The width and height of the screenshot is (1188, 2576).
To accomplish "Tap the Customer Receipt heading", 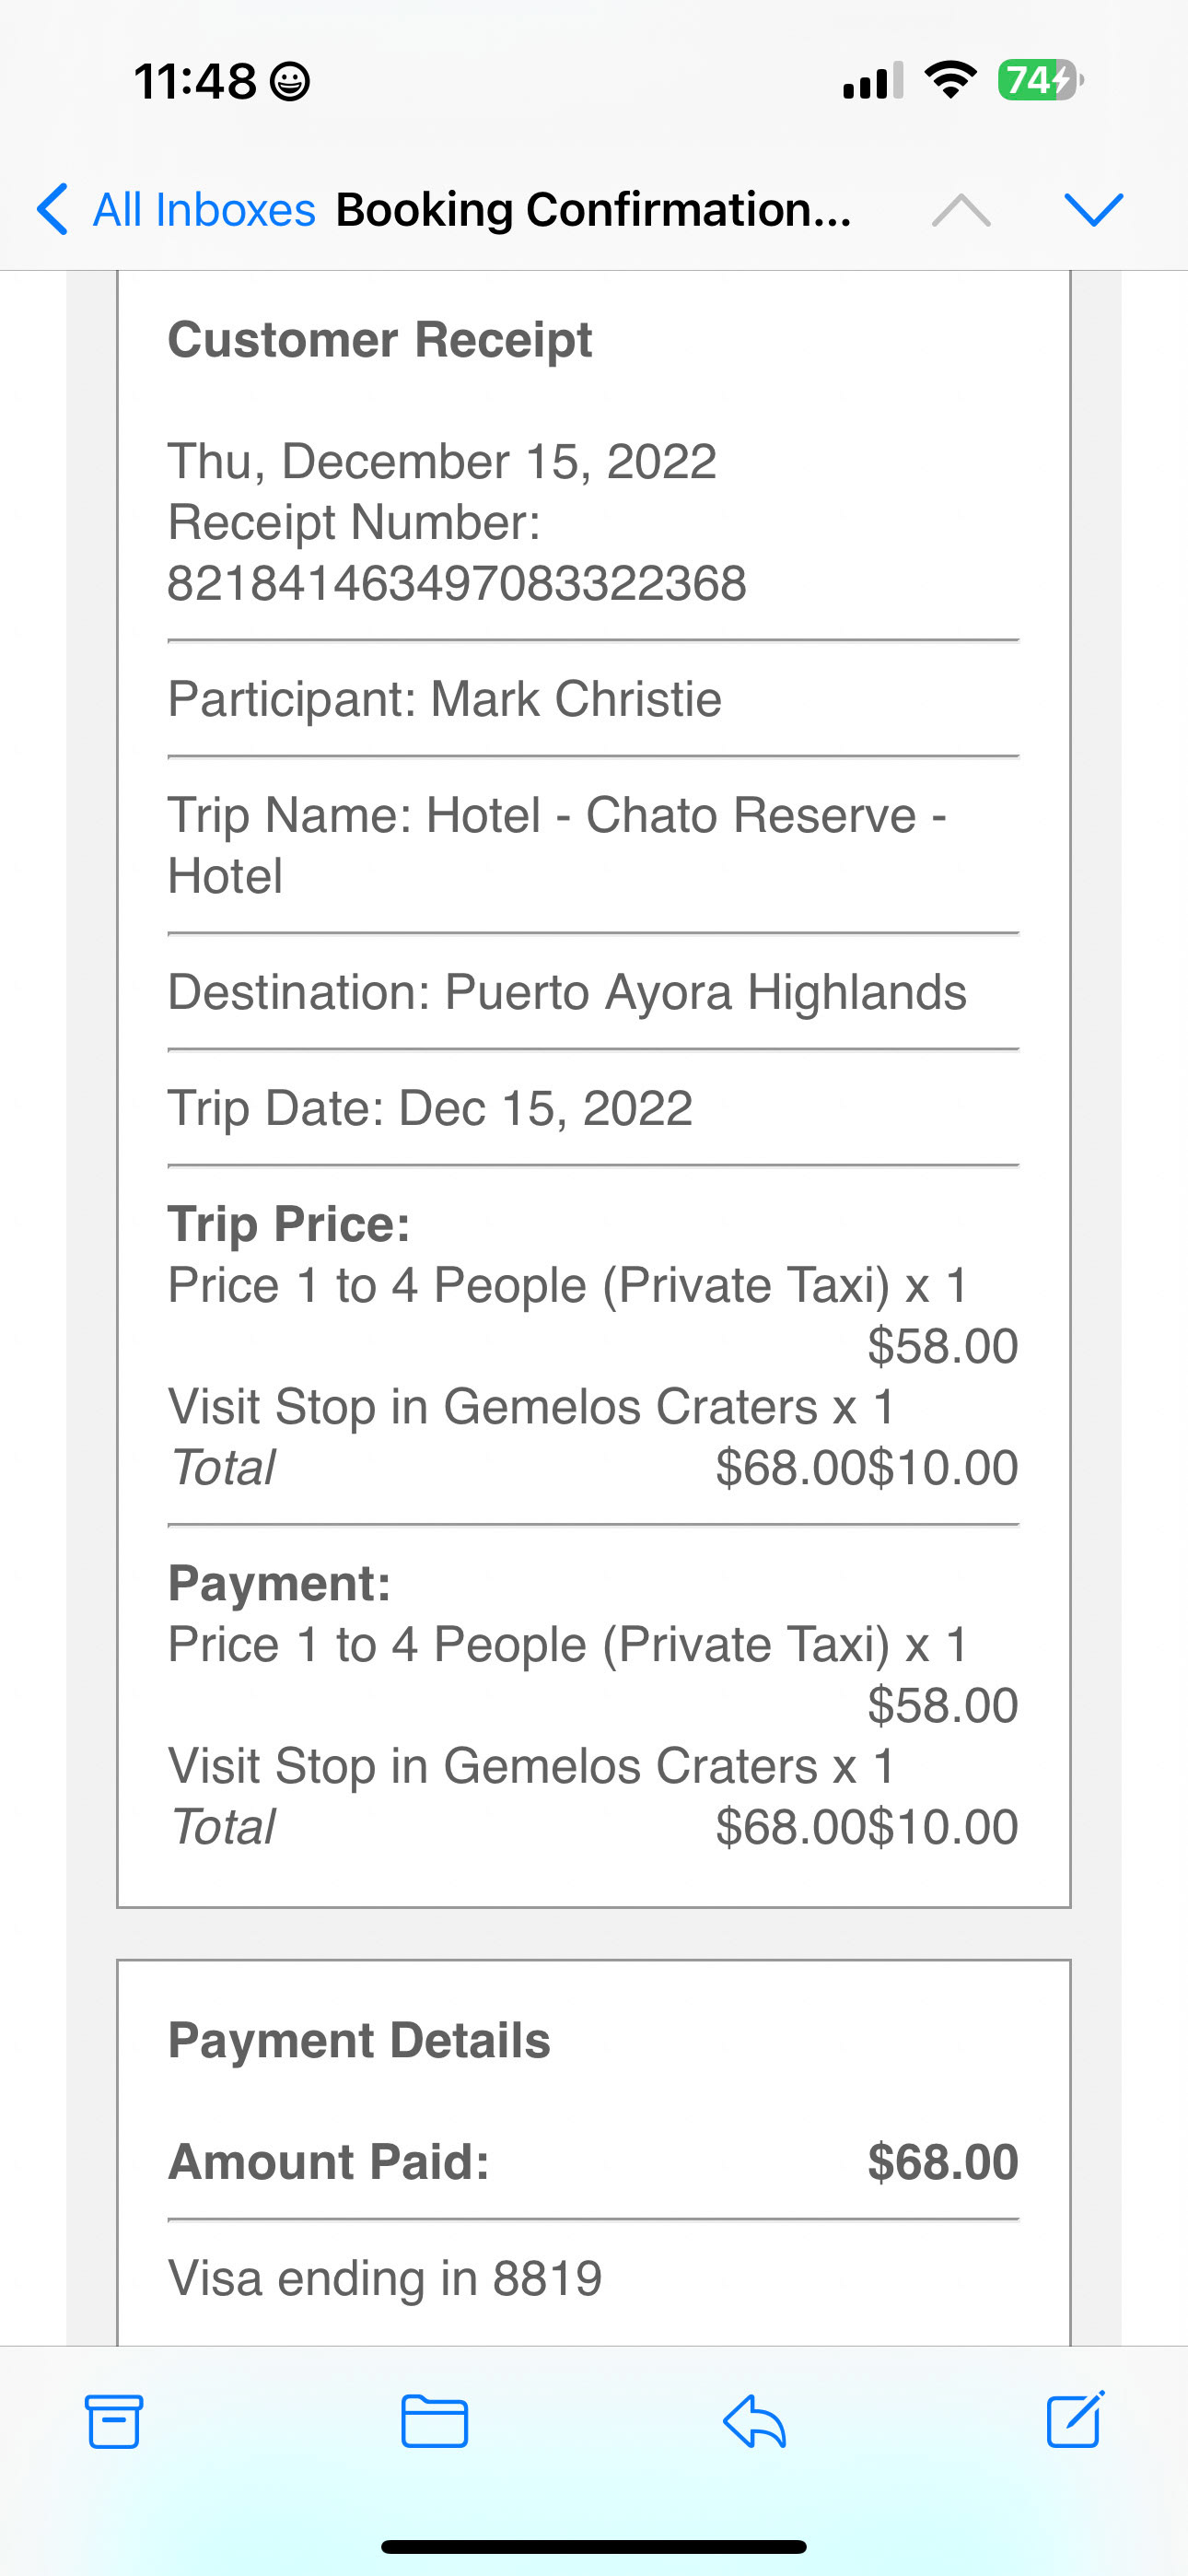I will click(379, 340).
